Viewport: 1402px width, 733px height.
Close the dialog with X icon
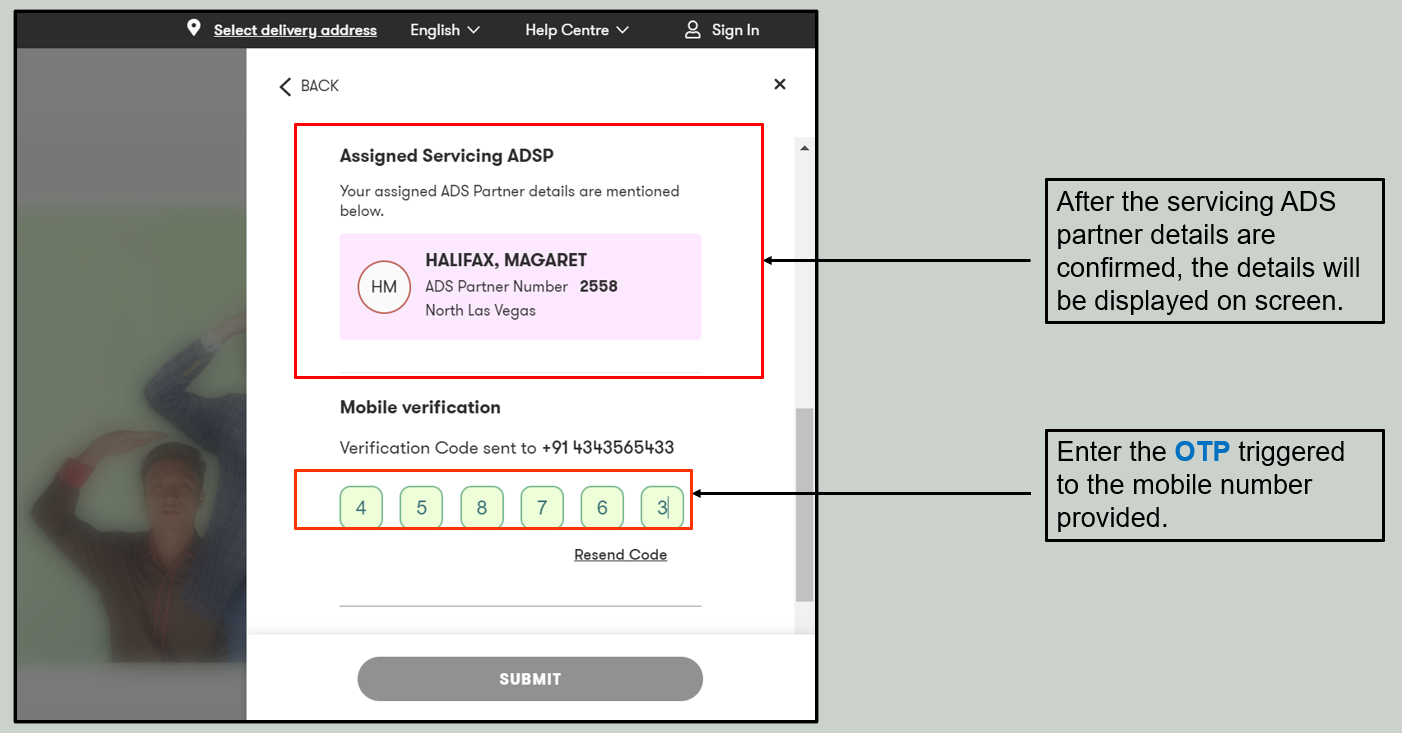coord(780,85)
